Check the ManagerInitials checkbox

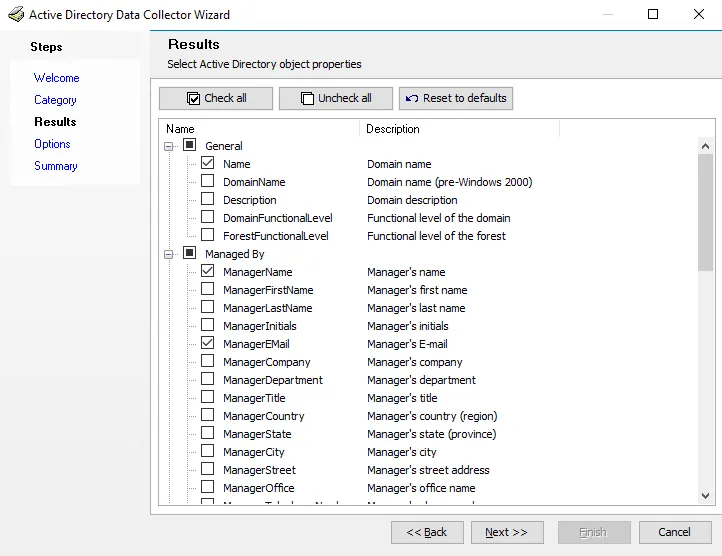pos(208,324)
